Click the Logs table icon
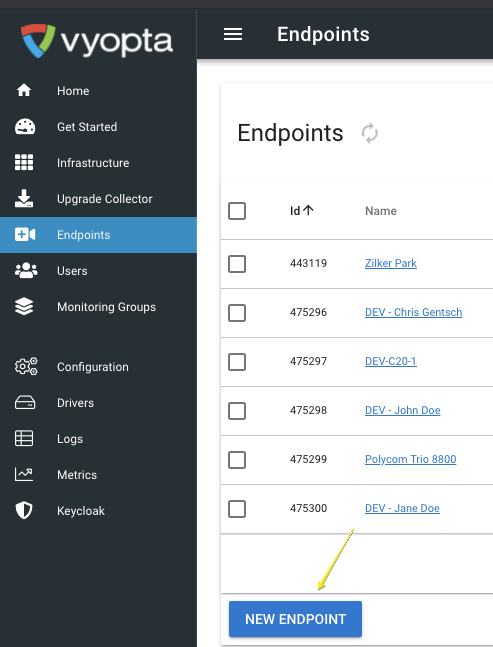Screen dimensions: 493x647 (24, 438)
